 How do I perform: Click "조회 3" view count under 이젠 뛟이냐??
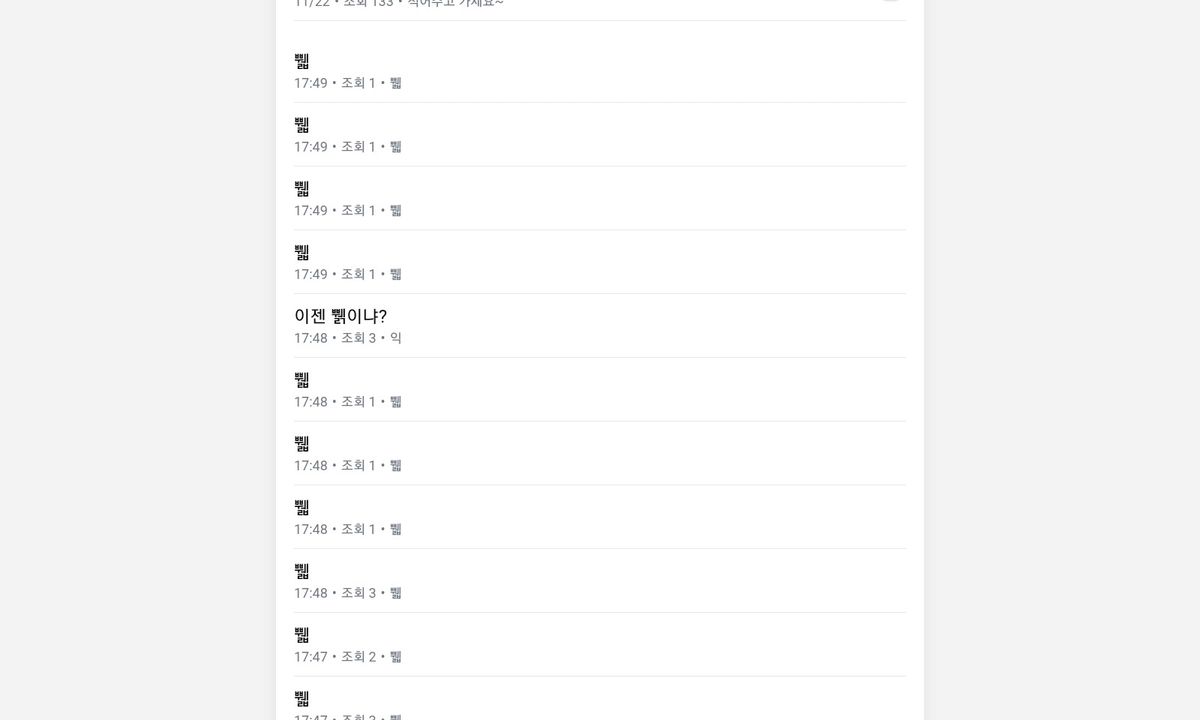[358, 339]
